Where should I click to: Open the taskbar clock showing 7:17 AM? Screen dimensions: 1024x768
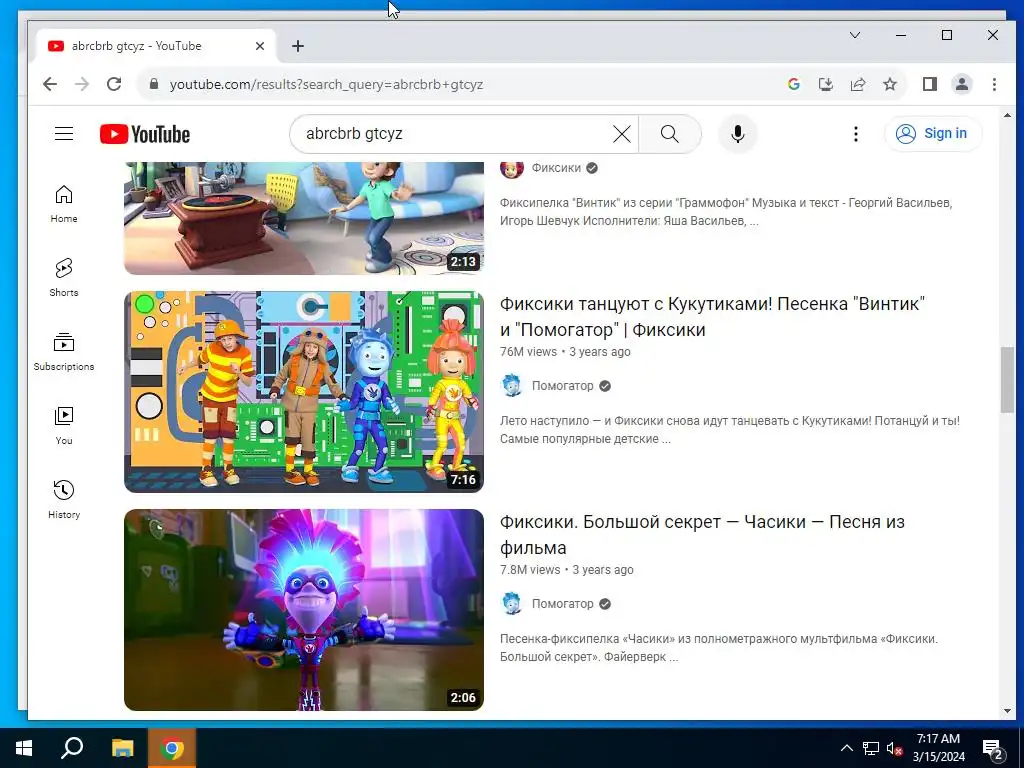click(x=938, y=748)
